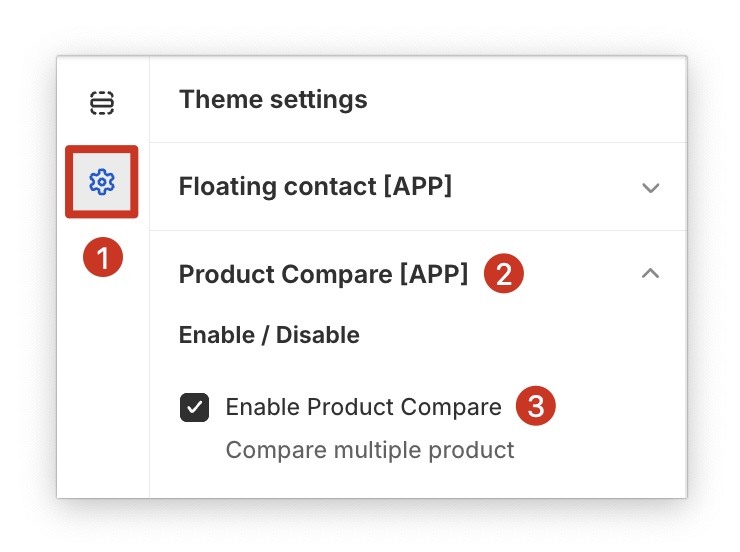
Task: Expand Floating contact with down chevron
Action: 651,188
